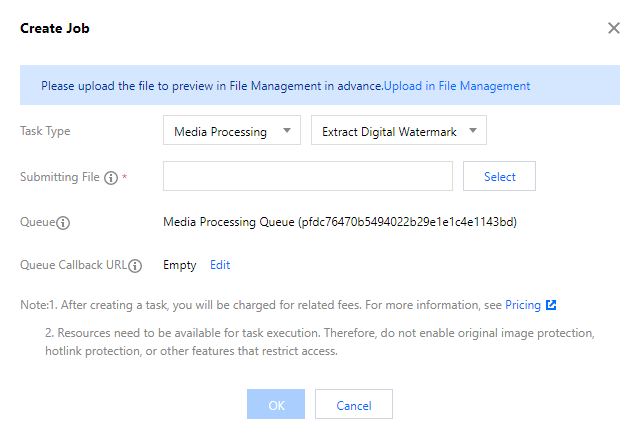Focus the Submitting File input field

point(307,177)
